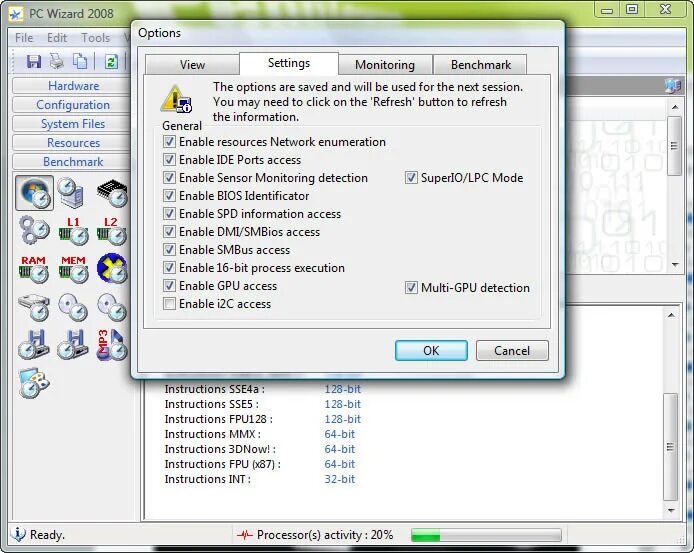The height and width of the screenshot is (553, 694).
Task: Open the Tools menu
Action: pos(95,38)
